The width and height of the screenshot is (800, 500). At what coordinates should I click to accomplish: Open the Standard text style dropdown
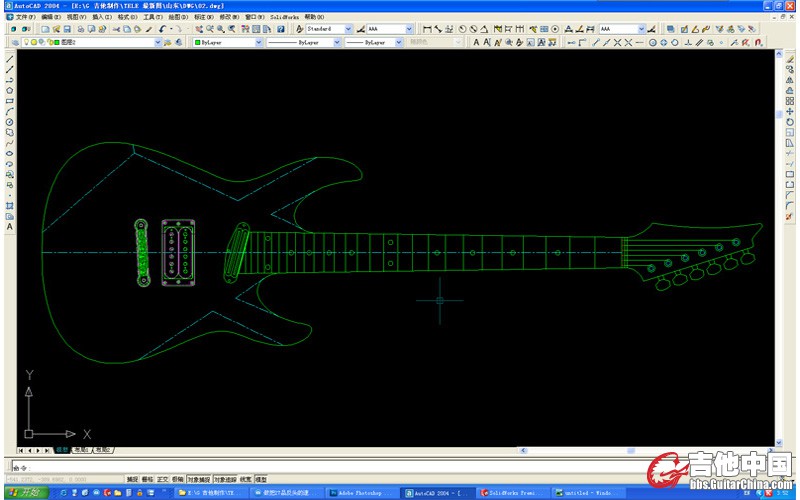coord(349,30)
